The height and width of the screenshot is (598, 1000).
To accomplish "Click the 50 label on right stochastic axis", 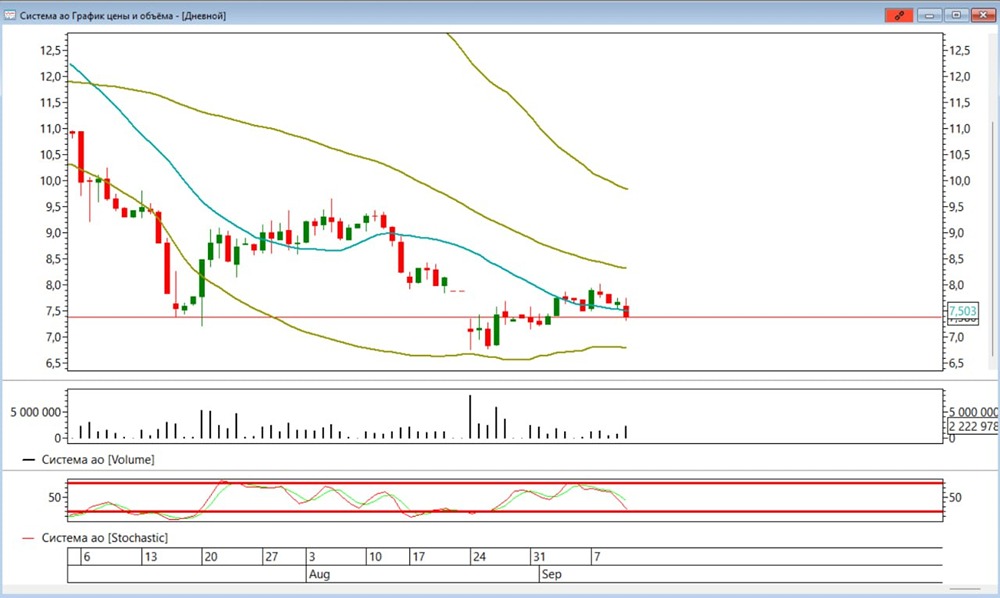I will point(955,497).
